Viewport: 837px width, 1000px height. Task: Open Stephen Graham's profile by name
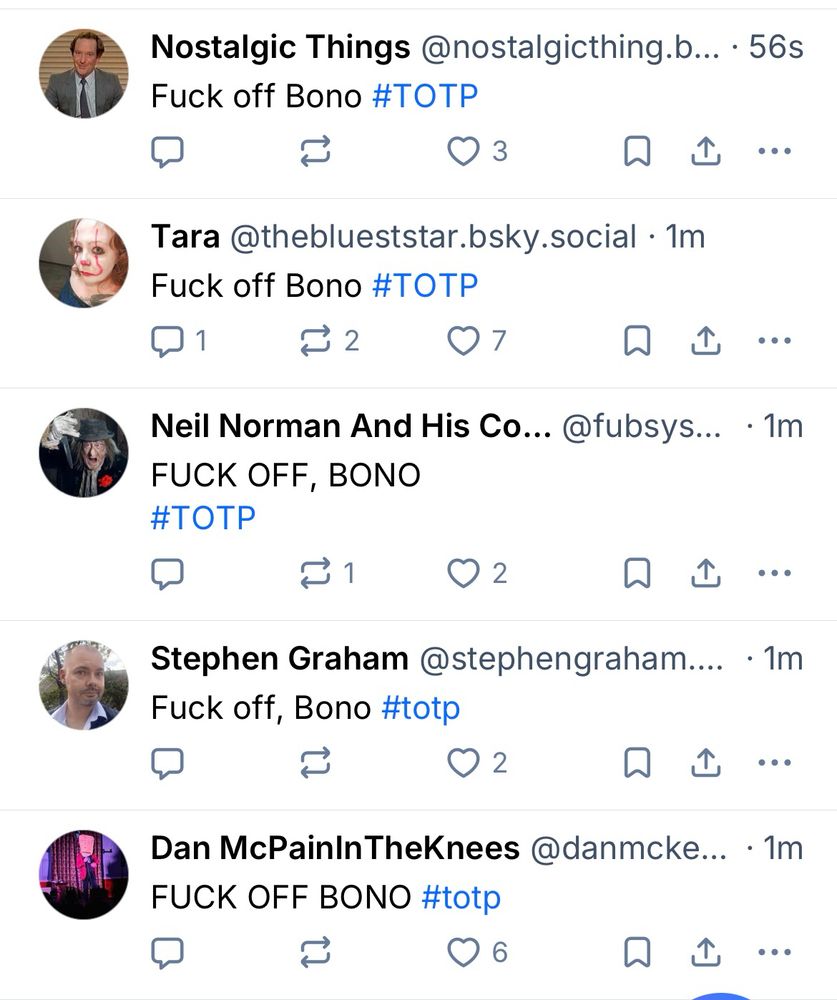pyautogui.click(x=279, y=659)
